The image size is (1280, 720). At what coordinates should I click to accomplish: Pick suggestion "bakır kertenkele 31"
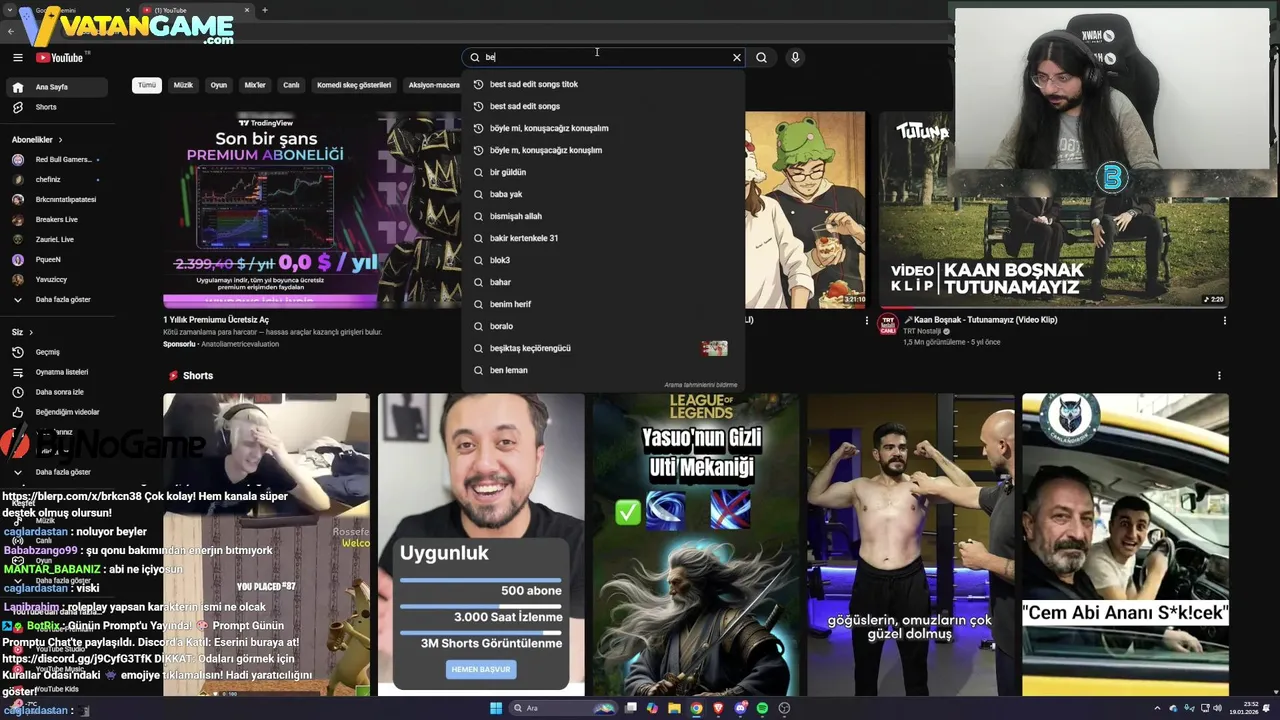click(x=603, y=238)
